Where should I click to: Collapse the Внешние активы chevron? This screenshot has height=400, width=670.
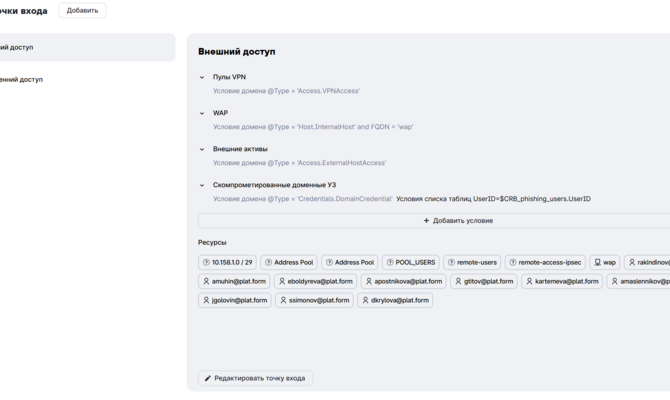[x=202, y=149]
